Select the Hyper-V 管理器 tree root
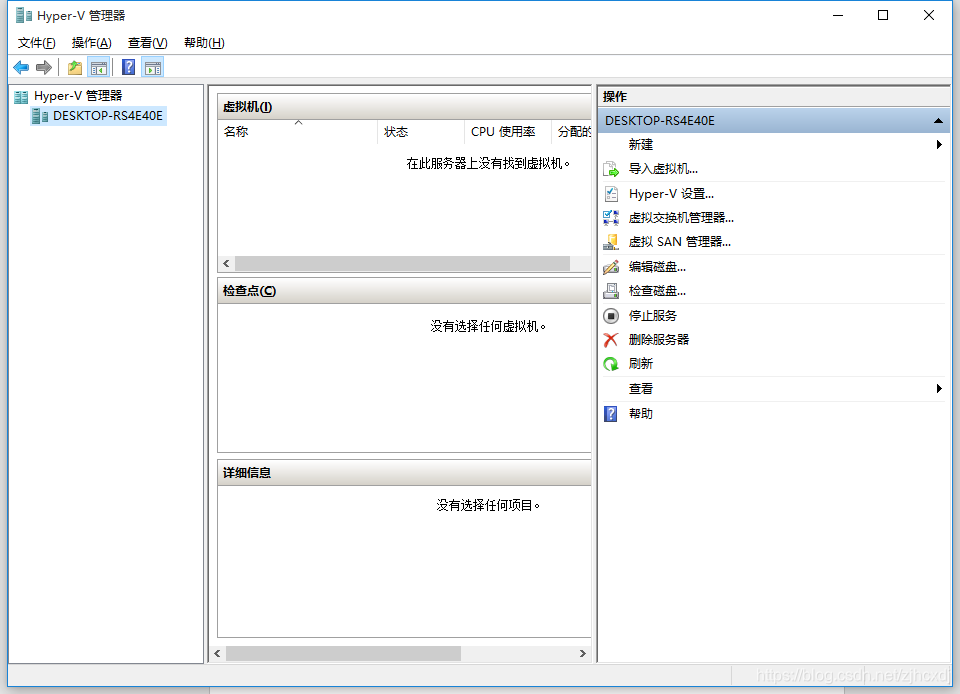The width and height of the screenshot is (960, 694). [78, 96]
